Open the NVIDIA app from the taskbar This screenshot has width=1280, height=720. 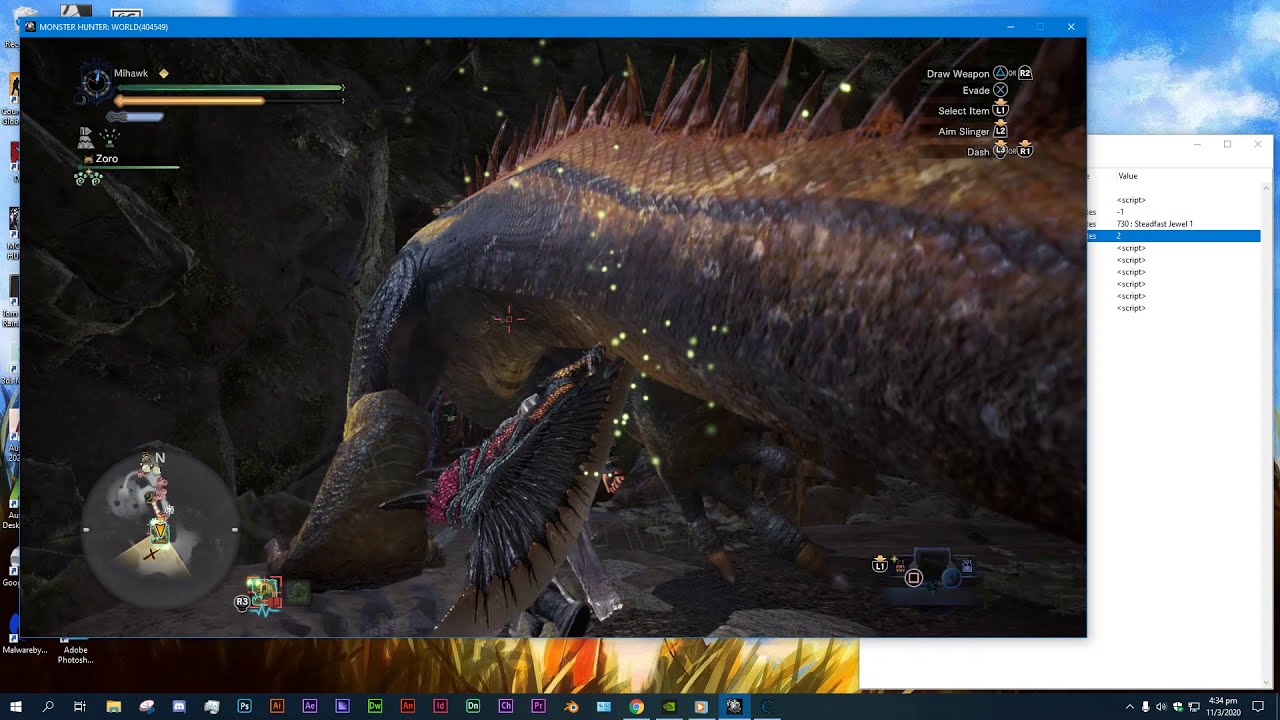tap(669, 706)
